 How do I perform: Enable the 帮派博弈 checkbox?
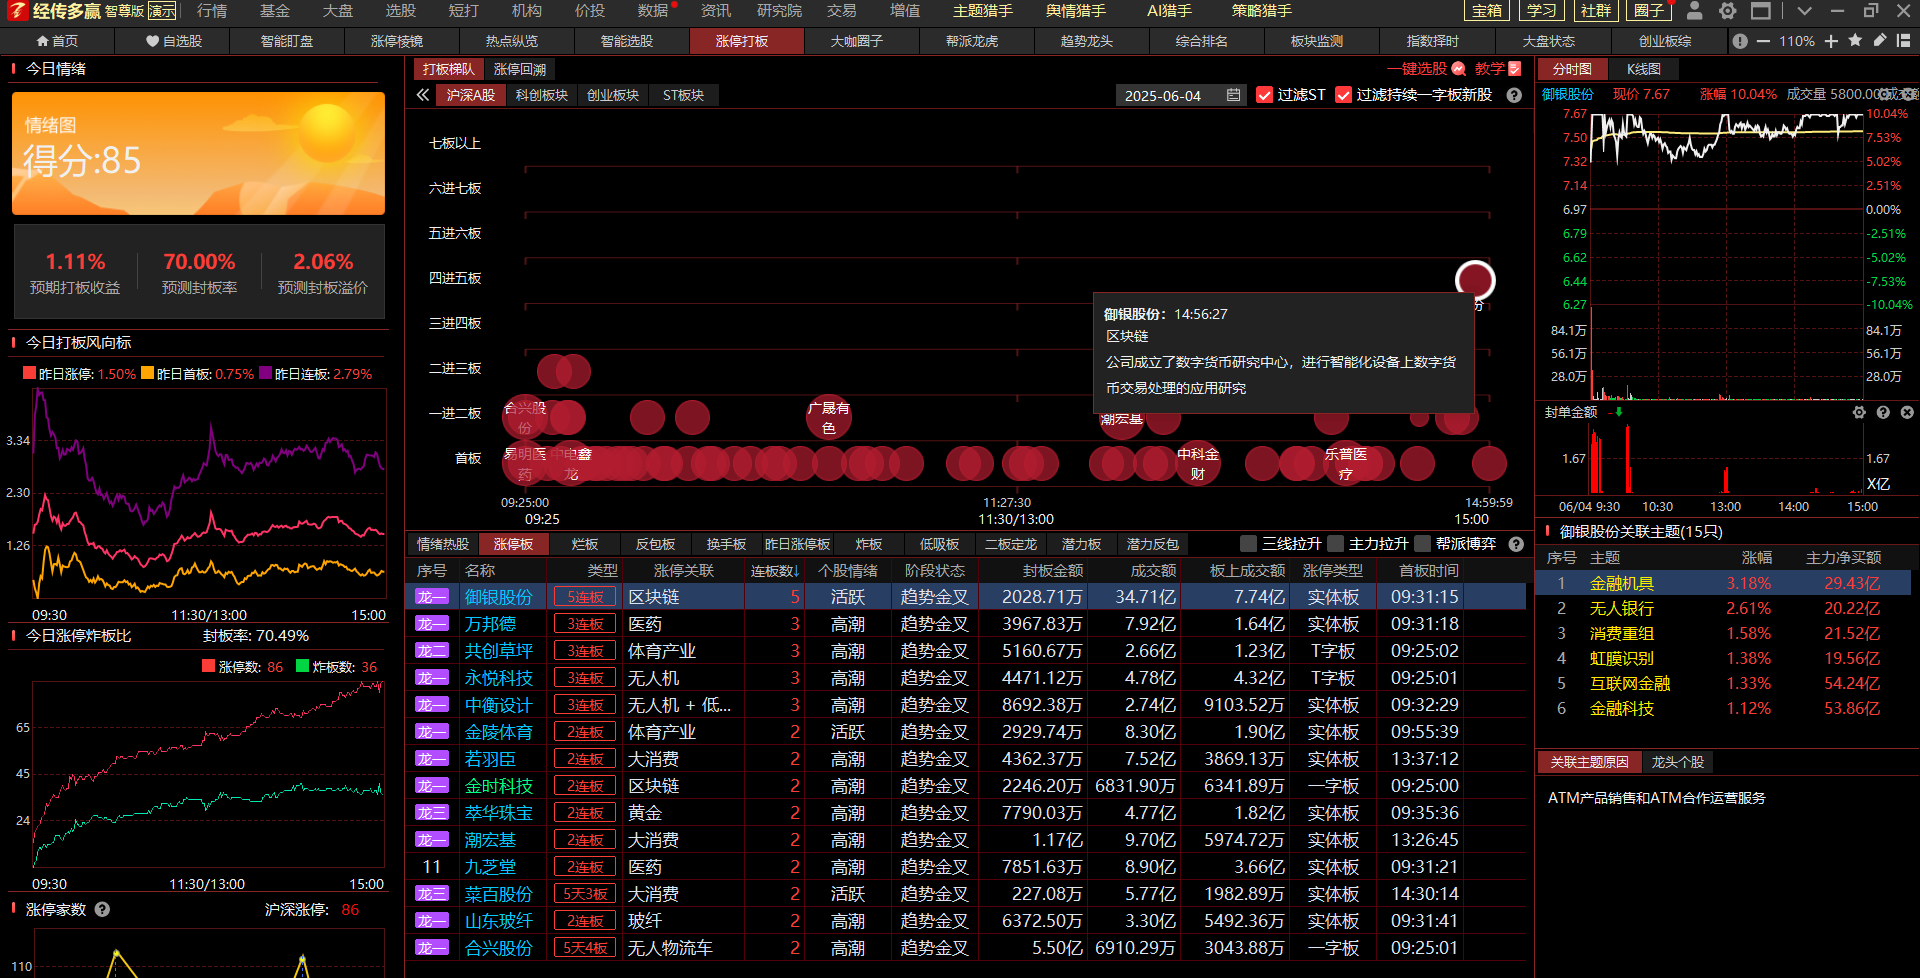pos(1422,544)
